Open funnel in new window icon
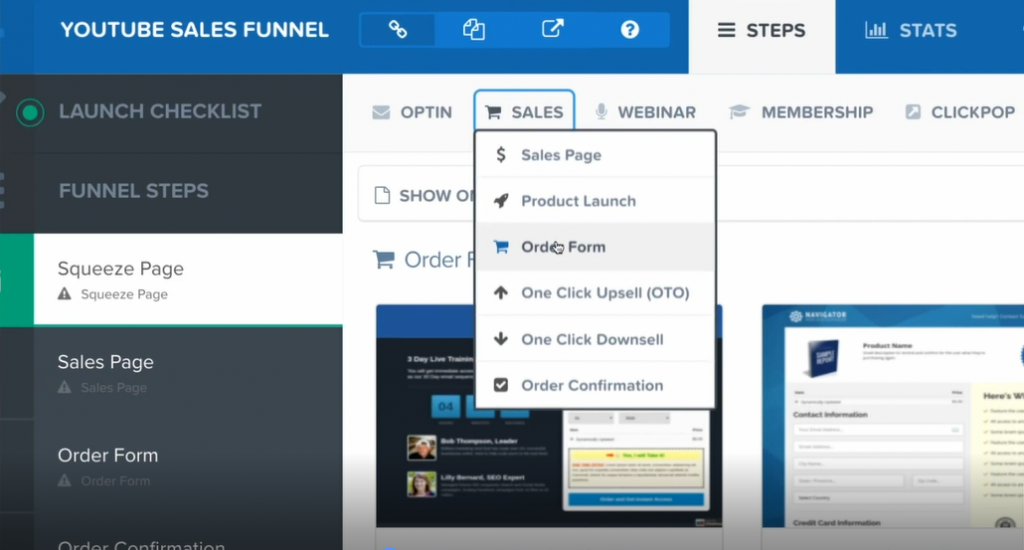Viewport: 1024px width, 550px height. pos(552,29)
